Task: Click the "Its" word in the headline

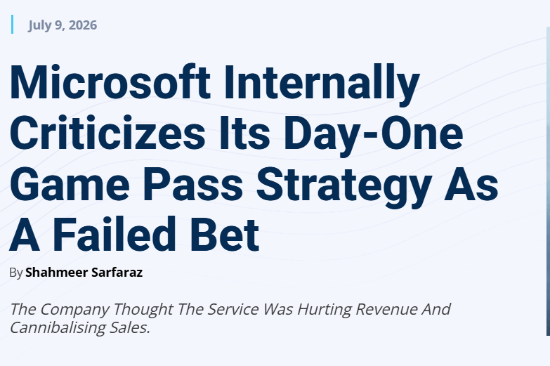Action: (x=245, y=133)
